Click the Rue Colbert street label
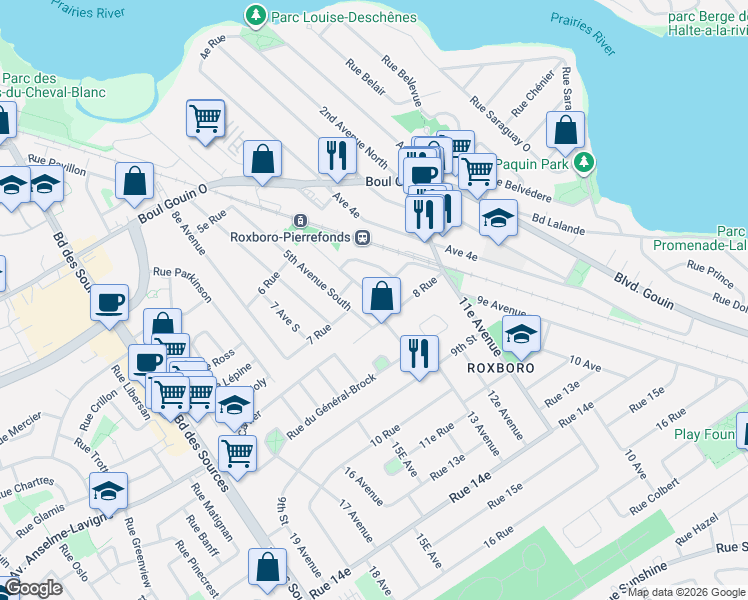Screen dimensions: 748x600 654,497
